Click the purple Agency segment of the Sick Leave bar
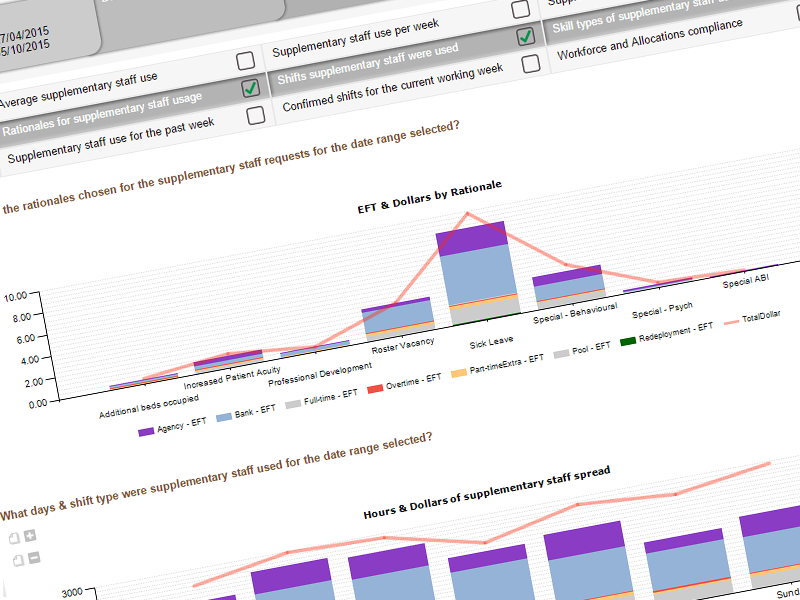The width and height of the screenshot is (800, 600). click(471, 238)
